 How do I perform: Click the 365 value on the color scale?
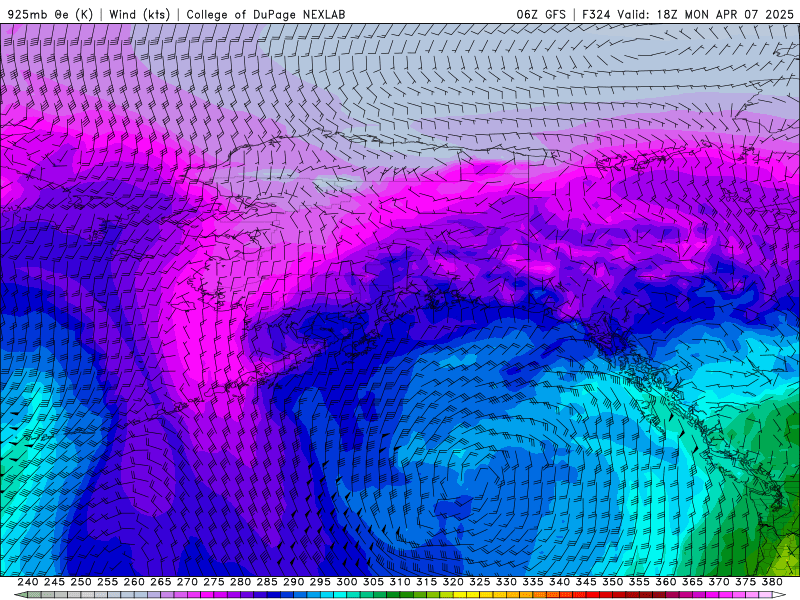692,582
